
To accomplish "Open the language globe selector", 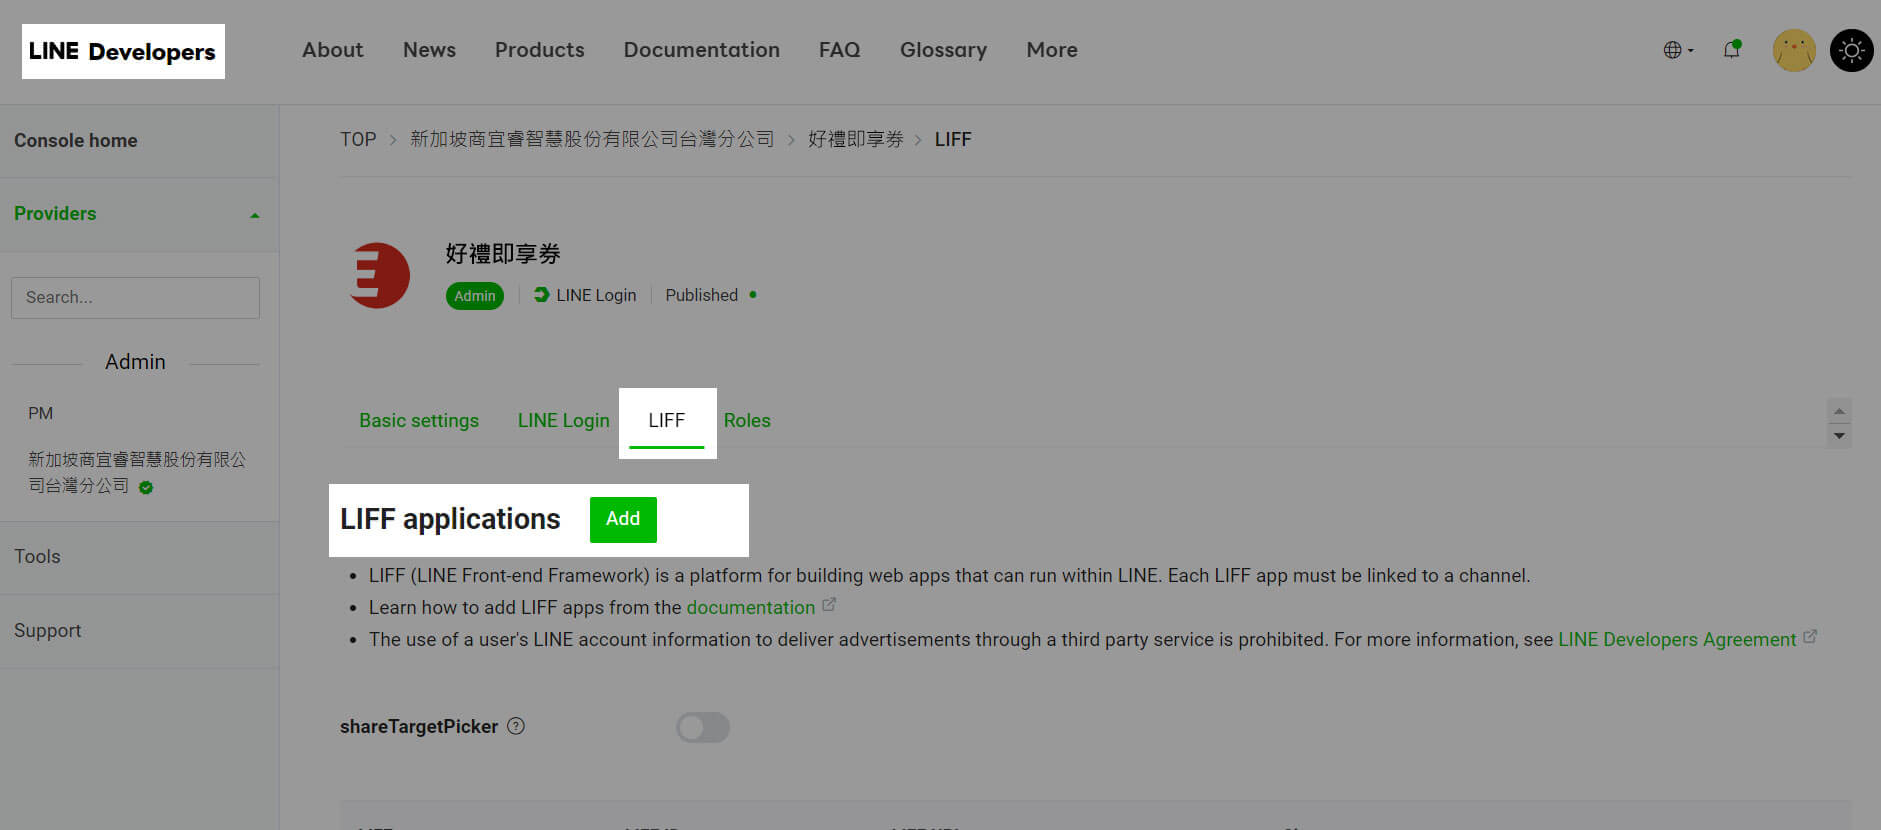I will coord(1677,50).
